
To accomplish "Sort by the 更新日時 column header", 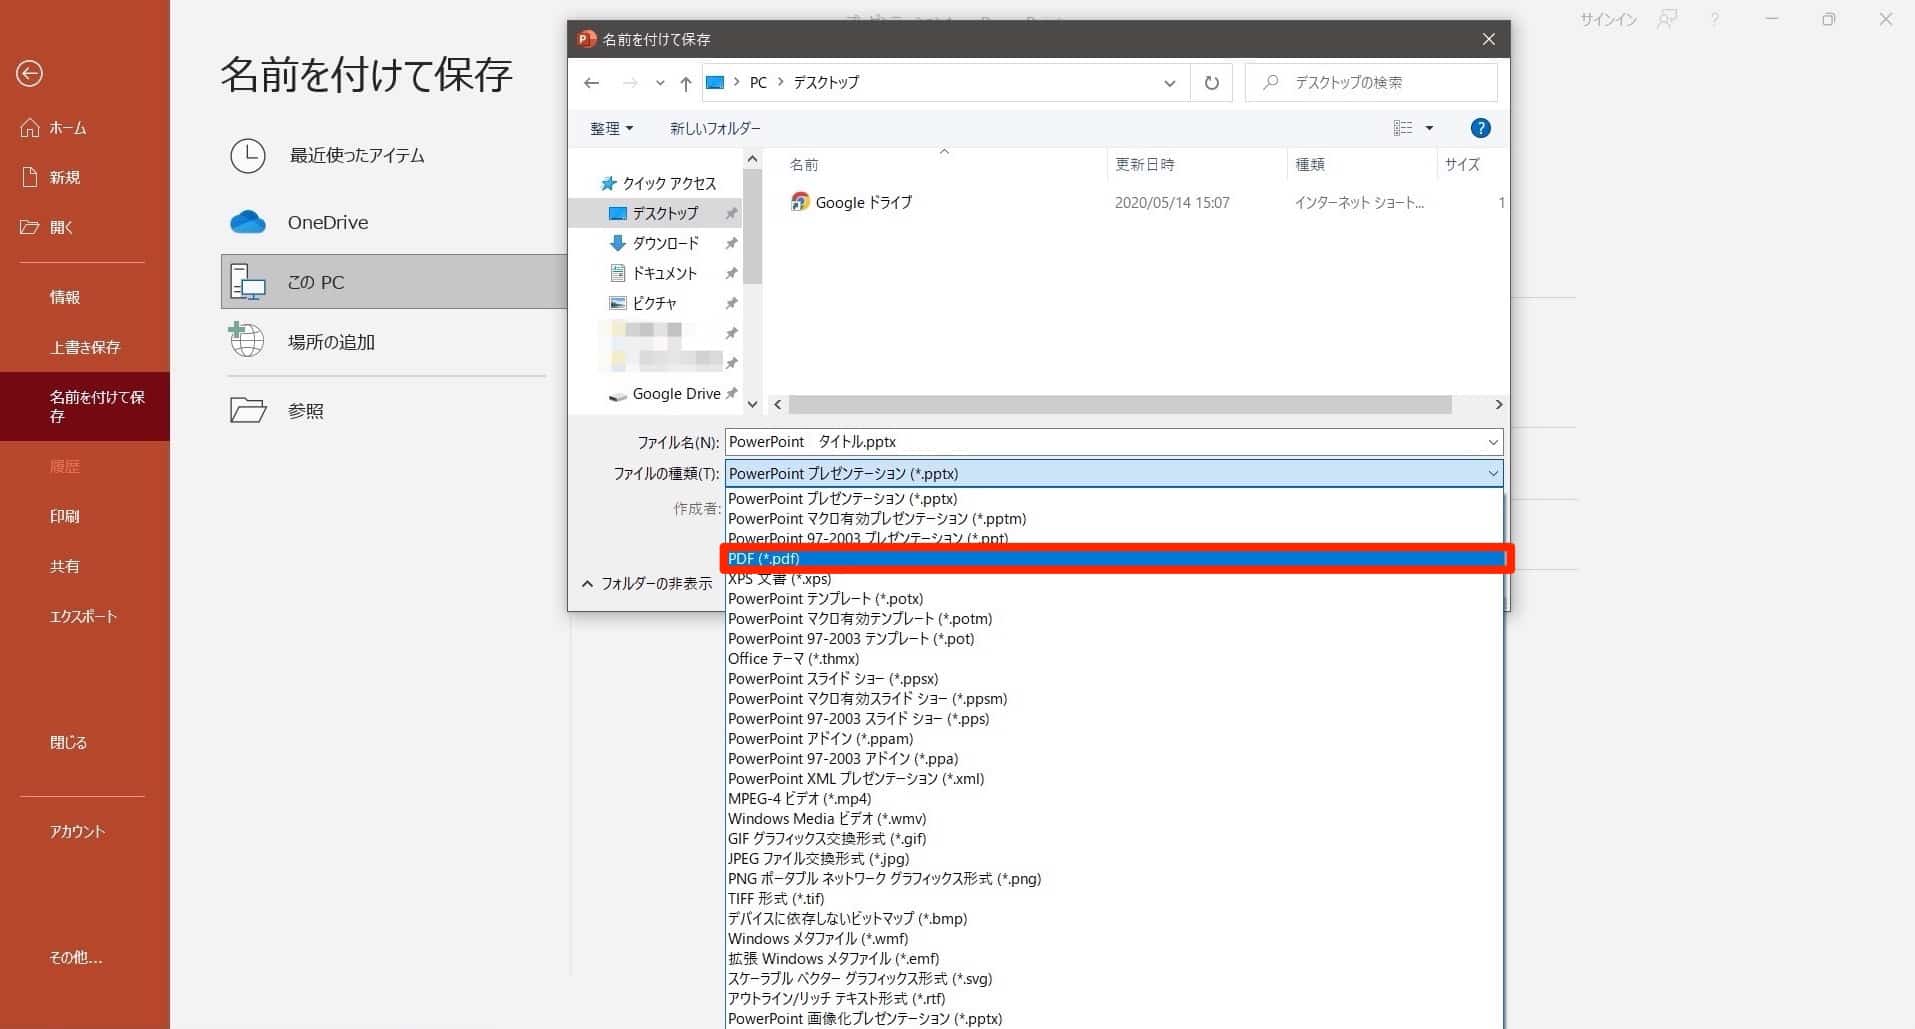I will pos(1145,165).
